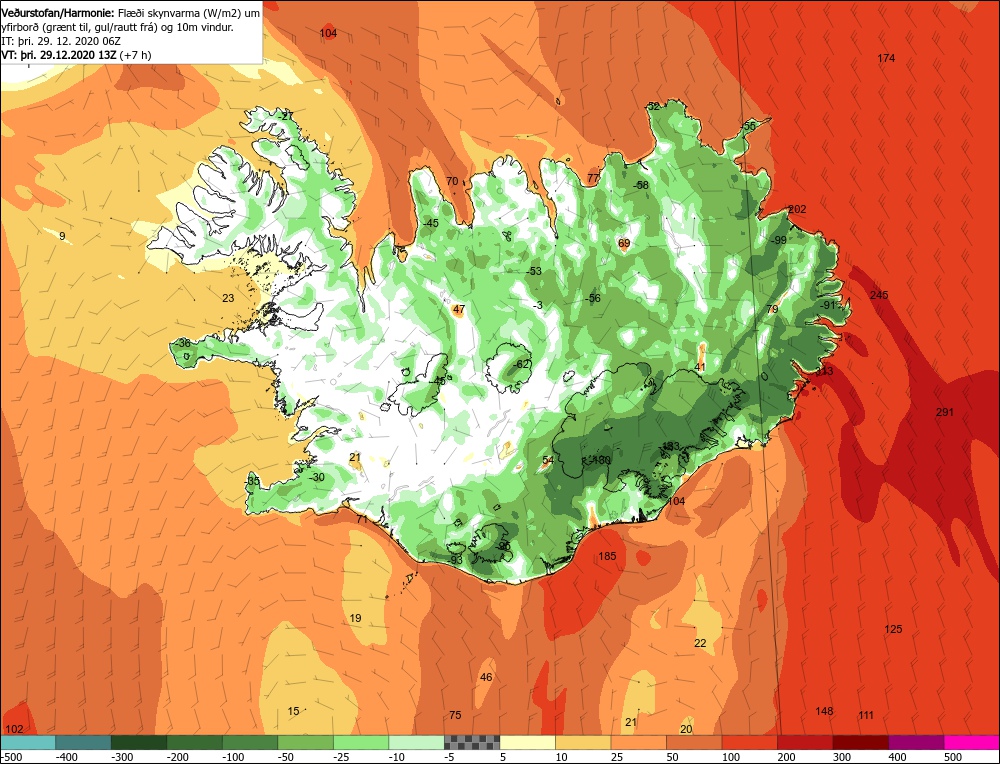Select the value -30 on the southwest peninsula
The width and height of the screenshot is (1000, 764).
[x=316, y=477]
